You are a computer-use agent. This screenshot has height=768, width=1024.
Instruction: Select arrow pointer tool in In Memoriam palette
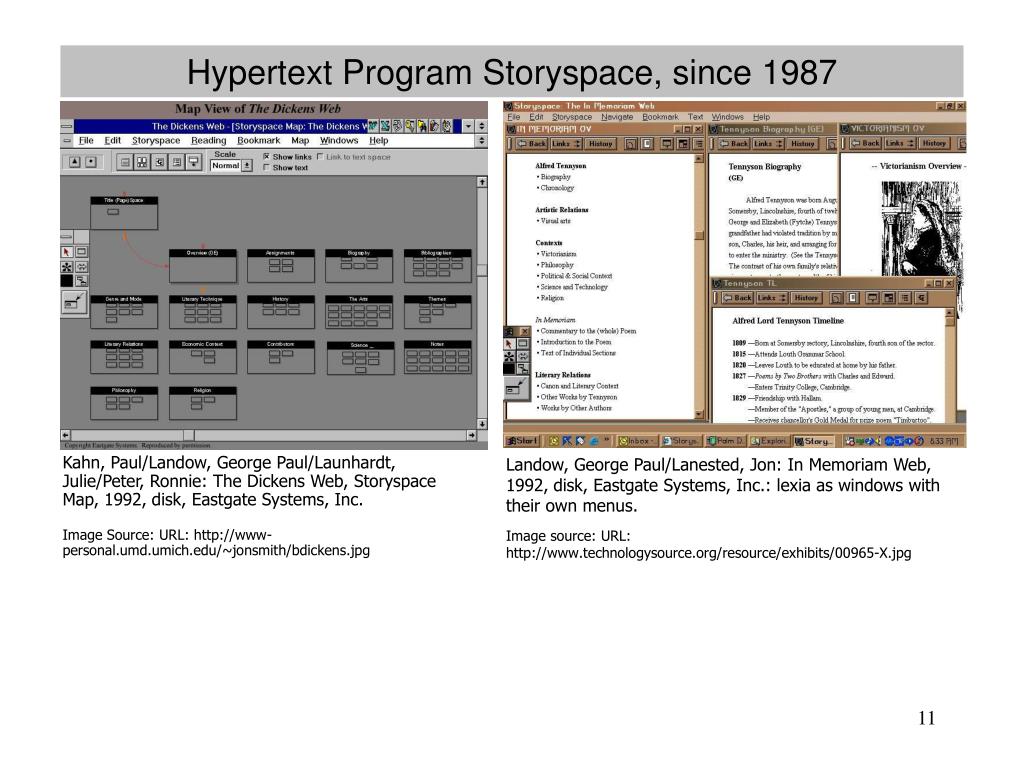coord(509,344)
